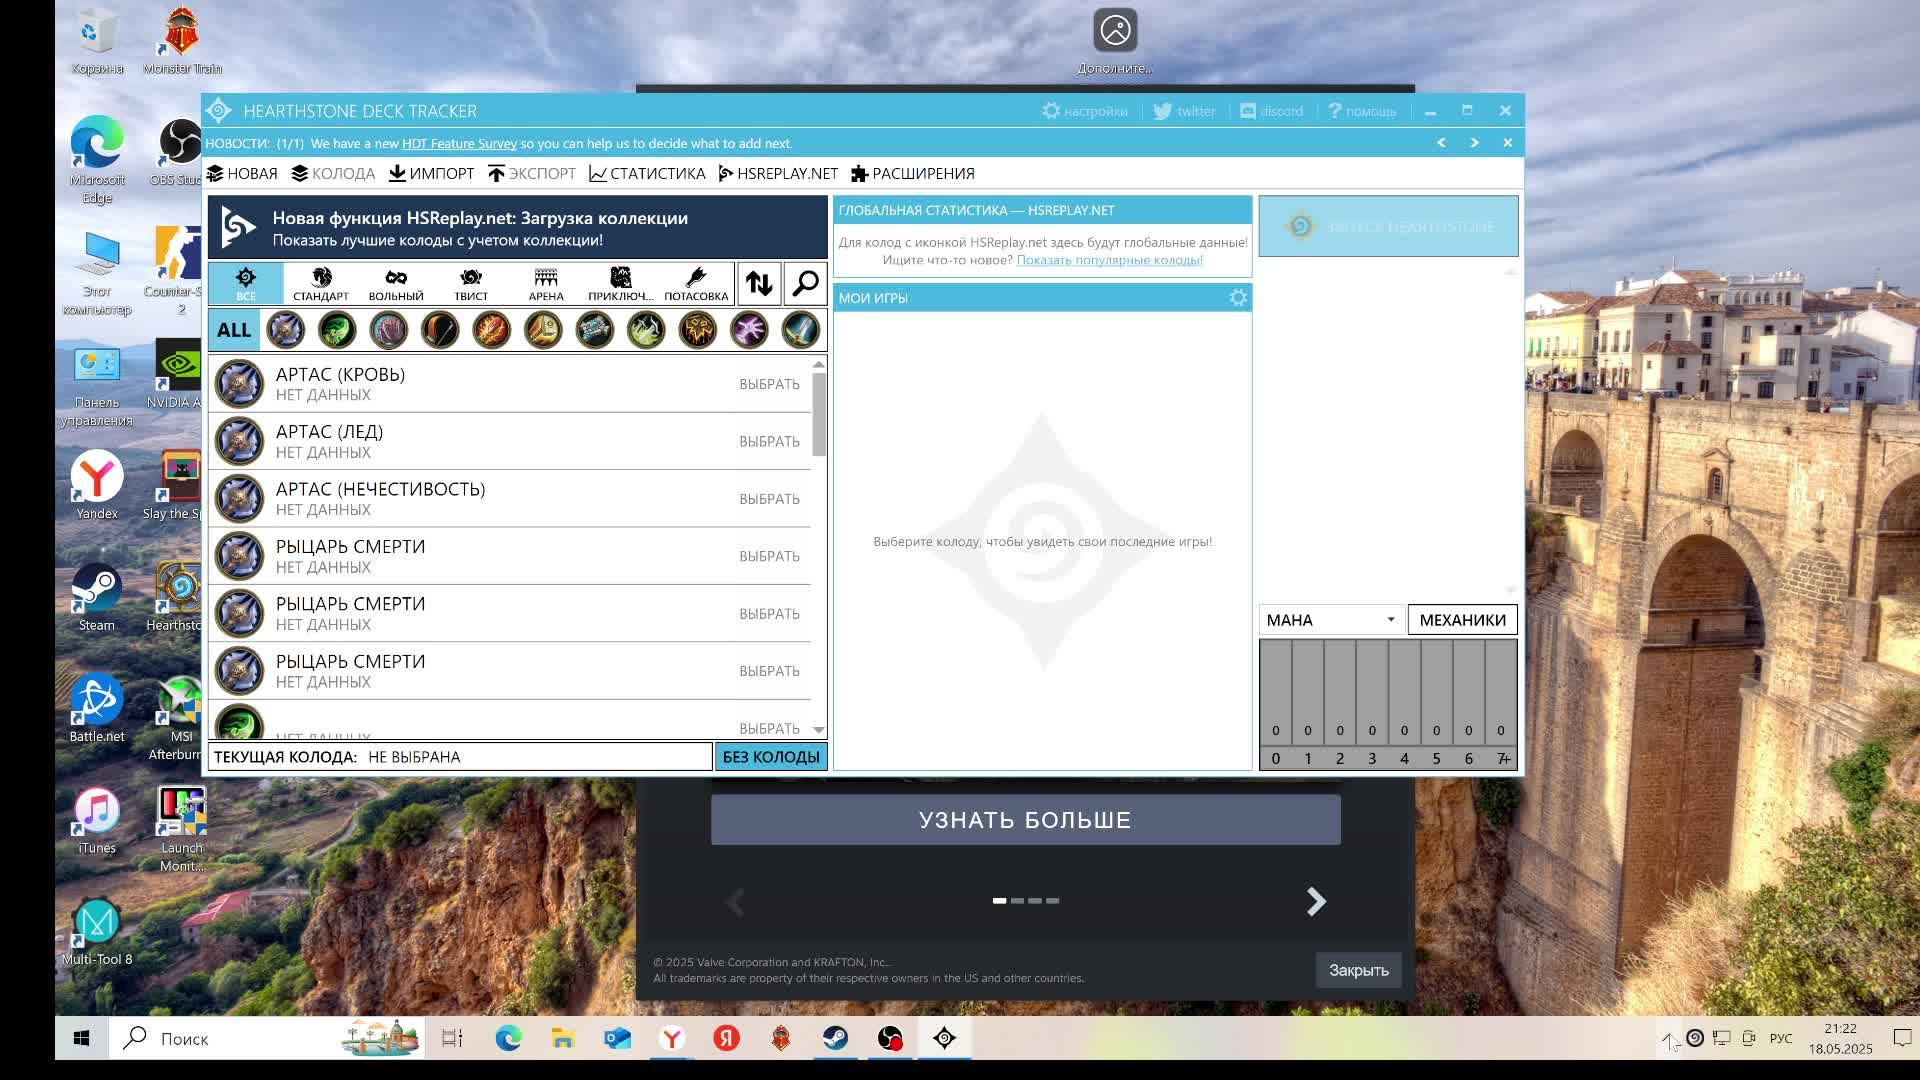Image resolution: width=1920 pixels, height=1080 pixels.
Task: Filter decks by Арена mode
Action: pyautogui.click(x=546, y=284)
